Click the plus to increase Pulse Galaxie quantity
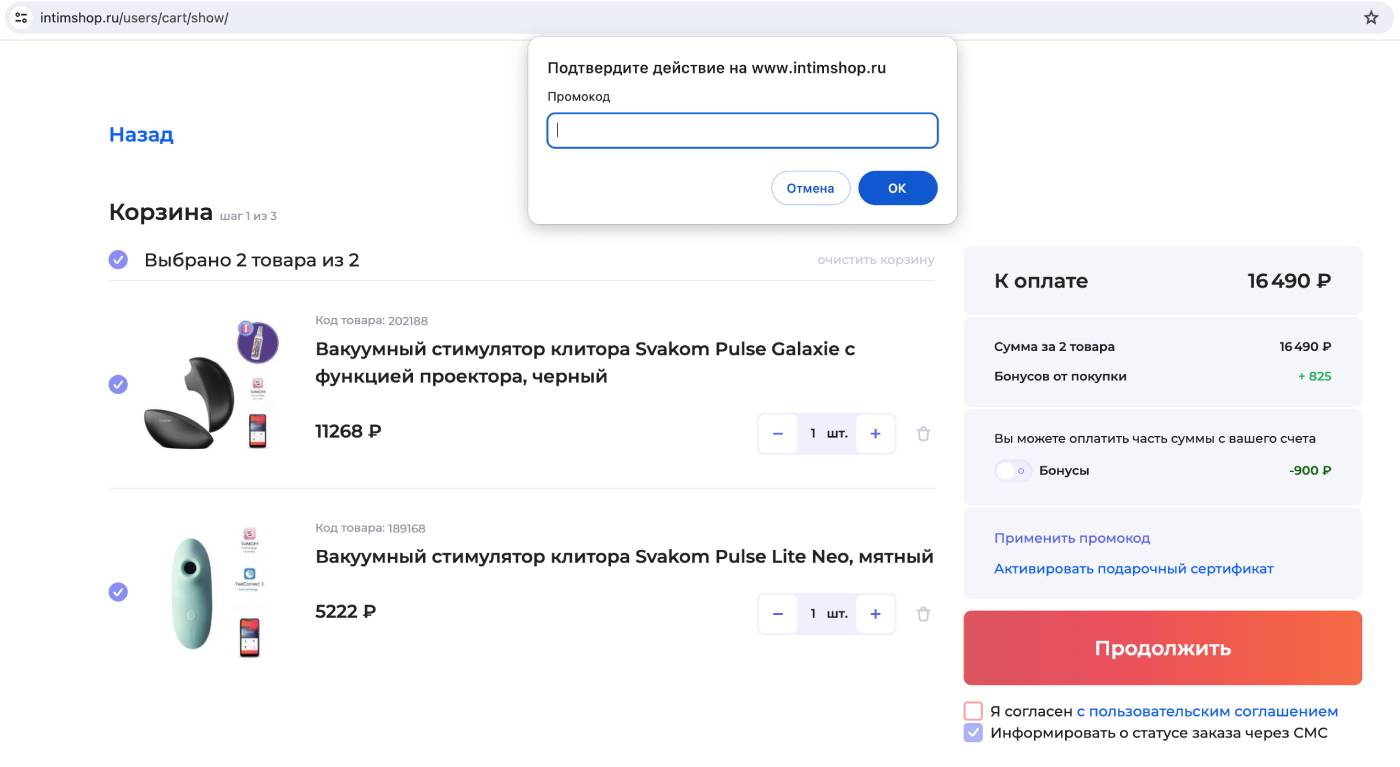This screenshot has width=1400, height=767. [874, 433]
